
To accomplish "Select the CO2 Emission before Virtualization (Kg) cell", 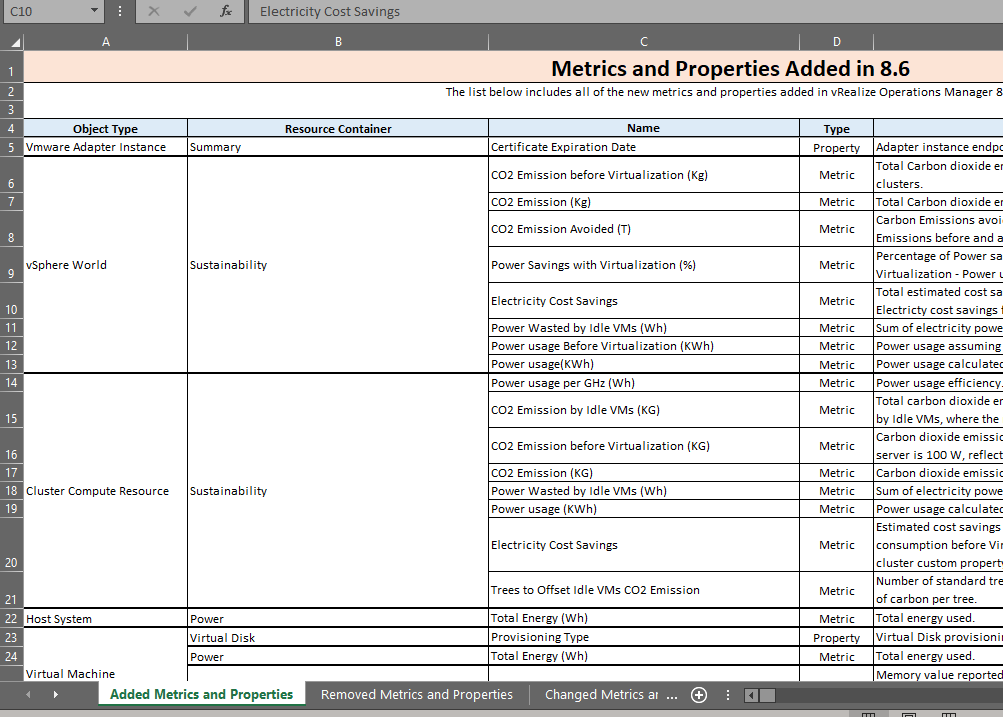I will tap(644, 175).
